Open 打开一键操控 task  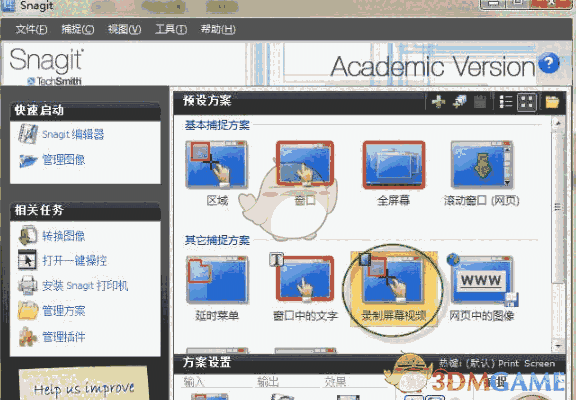click(75, 261)
